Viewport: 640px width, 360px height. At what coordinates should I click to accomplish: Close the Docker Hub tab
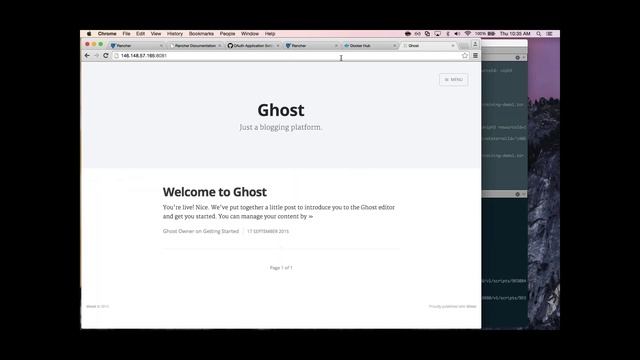point(394,46)
